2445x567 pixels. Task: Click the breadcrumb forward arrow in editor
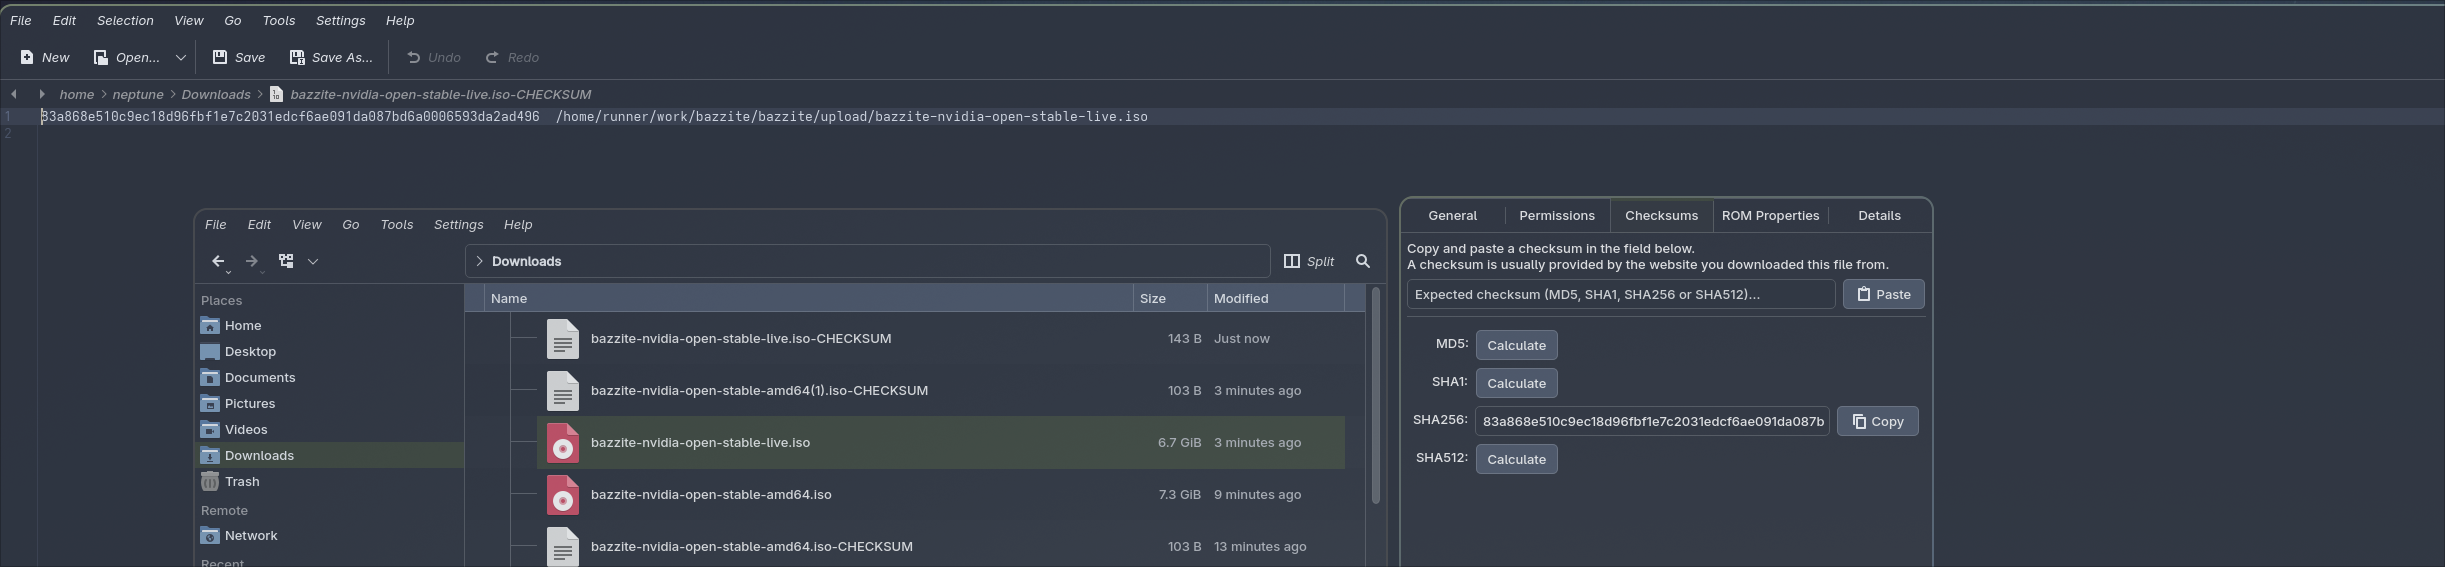pyautogui.click(x=41, y=94)
